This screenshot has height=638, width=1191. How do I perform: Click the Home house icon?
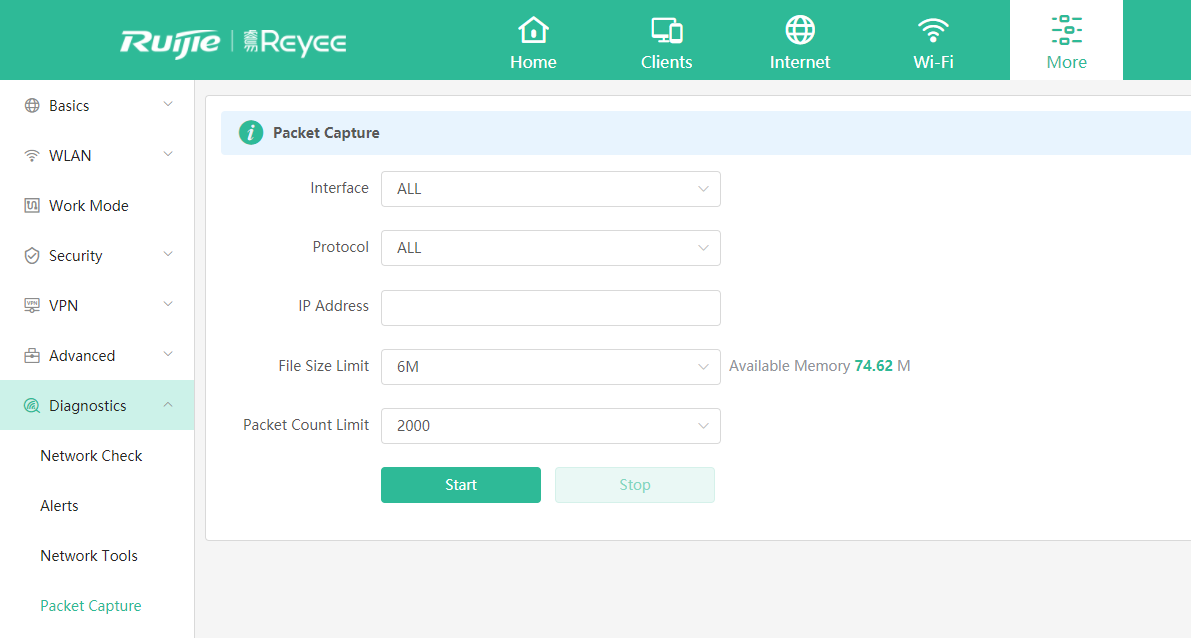tap(533, 30)
